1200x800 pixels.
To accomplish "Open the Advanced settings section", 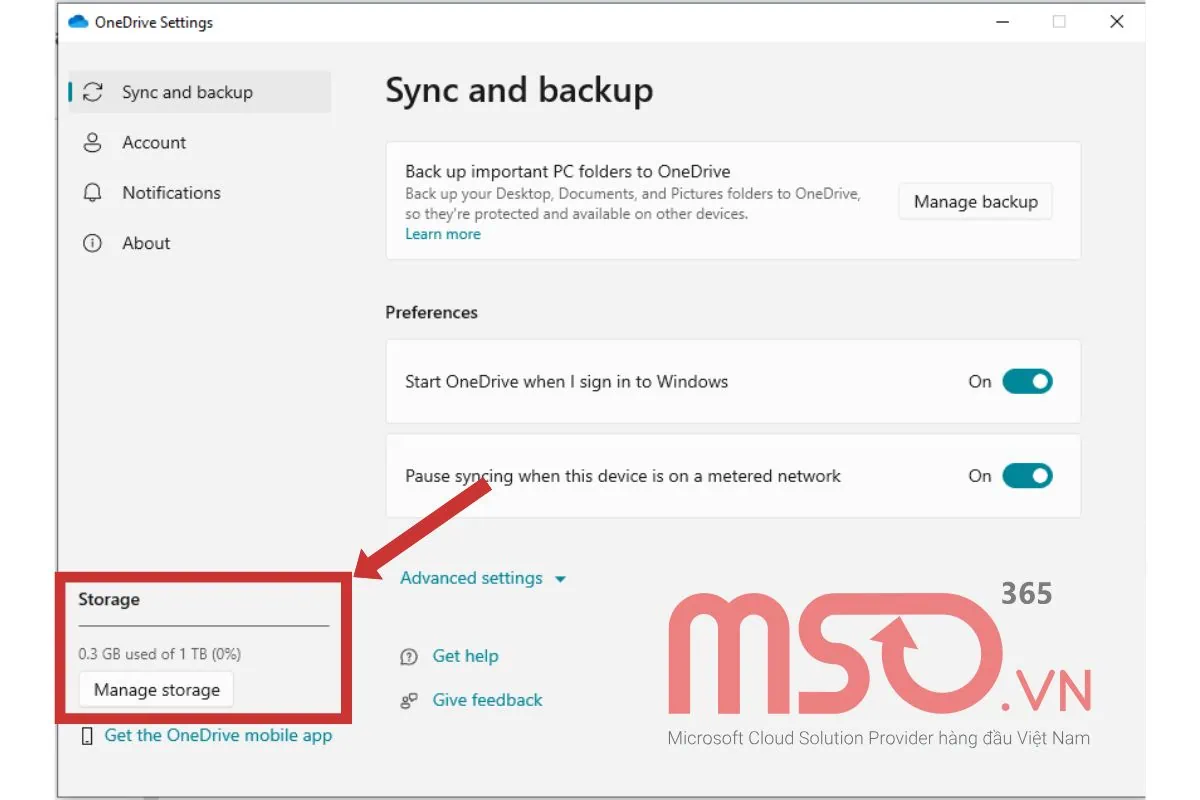I will (471, 578).
